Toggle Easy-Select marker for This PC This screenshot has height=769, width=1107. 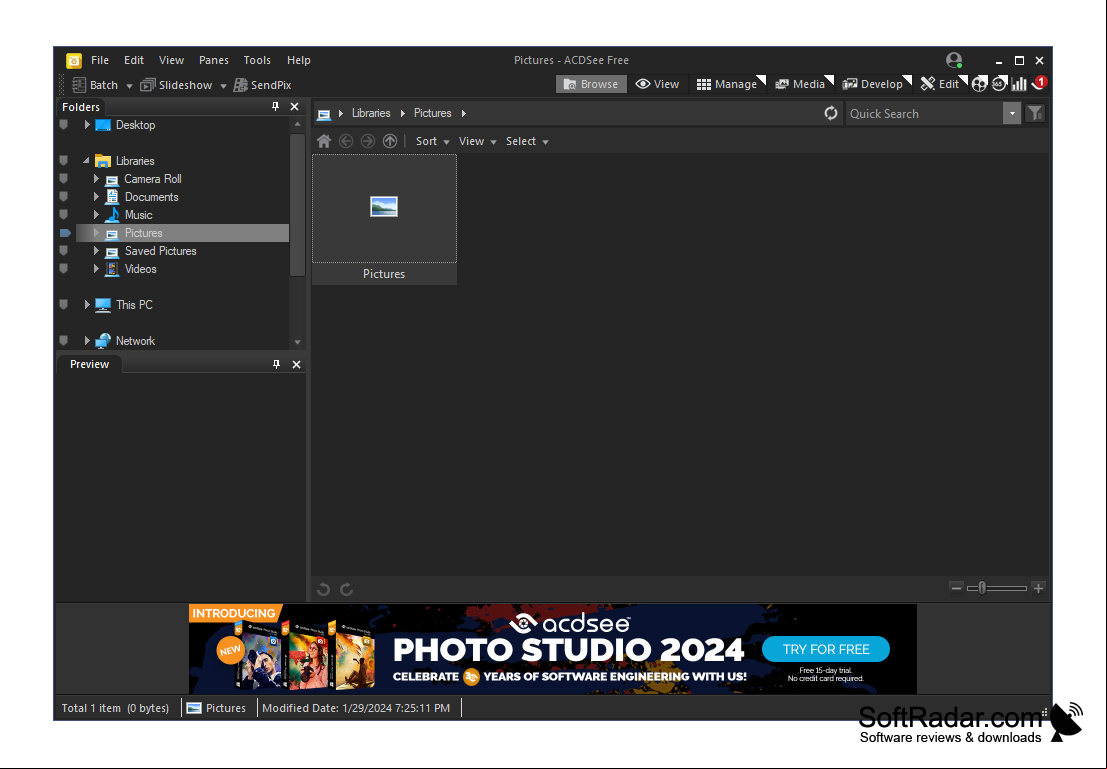coord(64,304)
